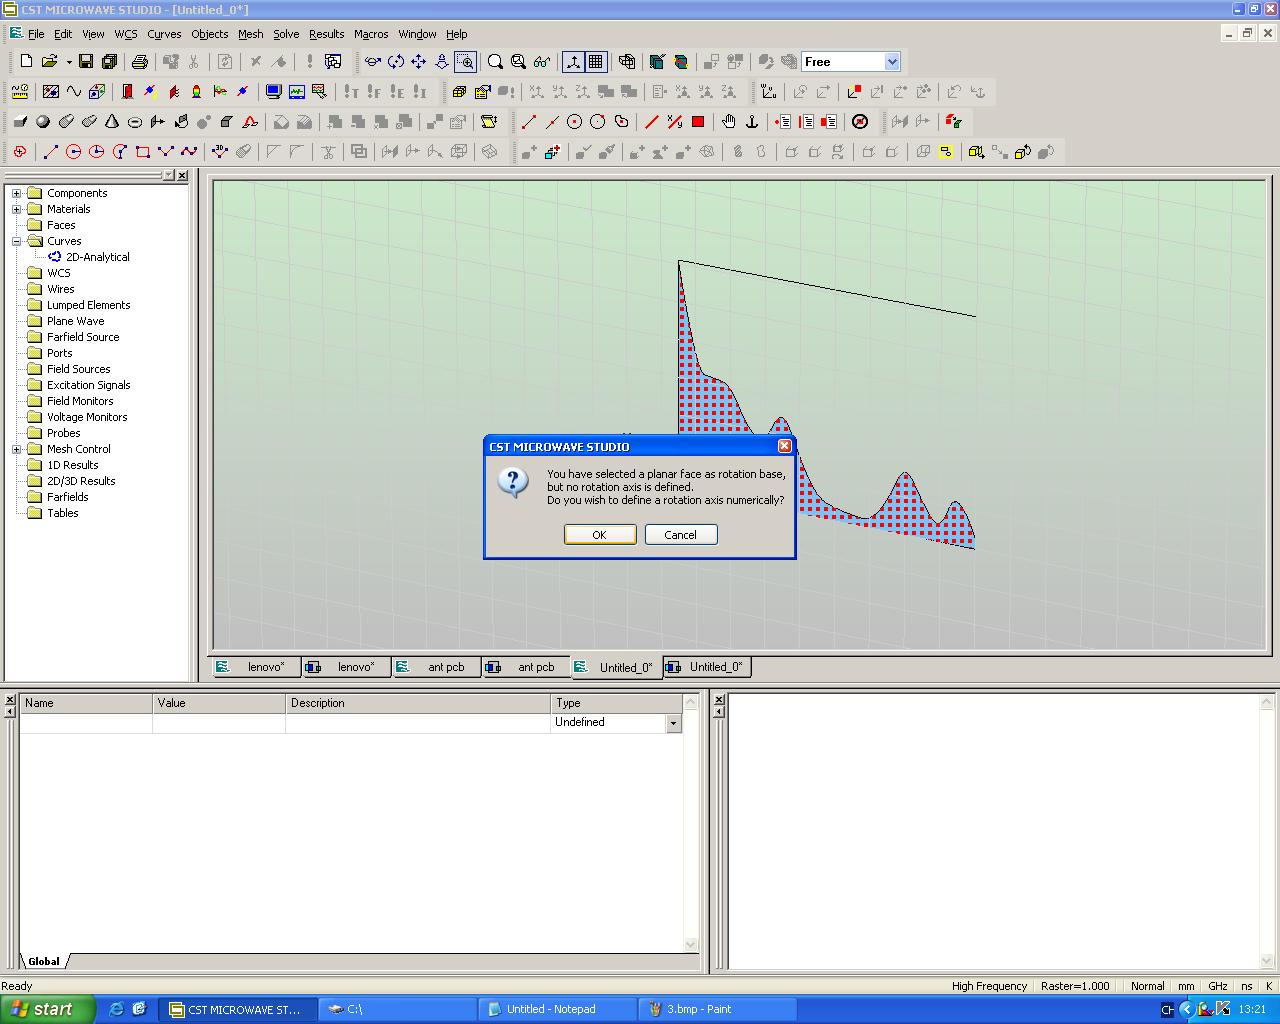
Task: Open the C:\ taskbar window
Action: [398, 1009]
